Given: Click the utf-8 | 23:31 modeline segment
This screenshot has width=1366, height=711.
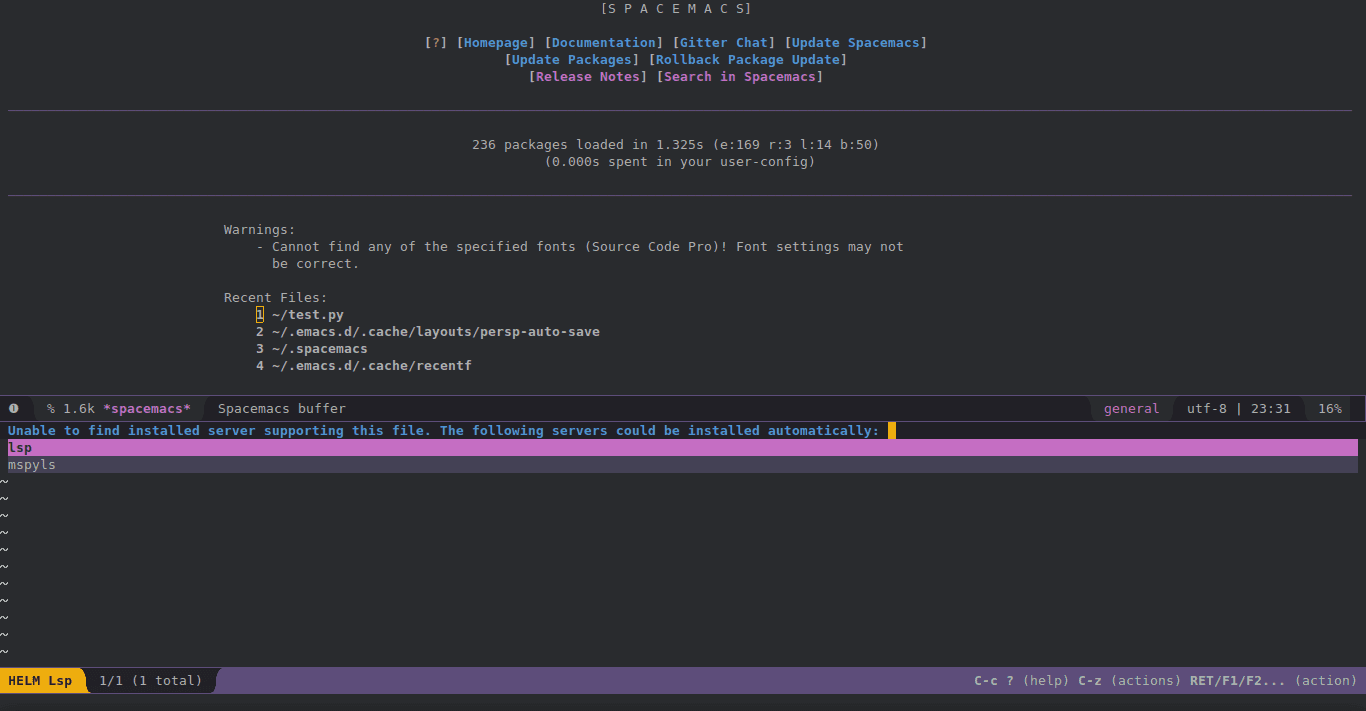Looking at the screenshot, I should (x=1239, y=409).
